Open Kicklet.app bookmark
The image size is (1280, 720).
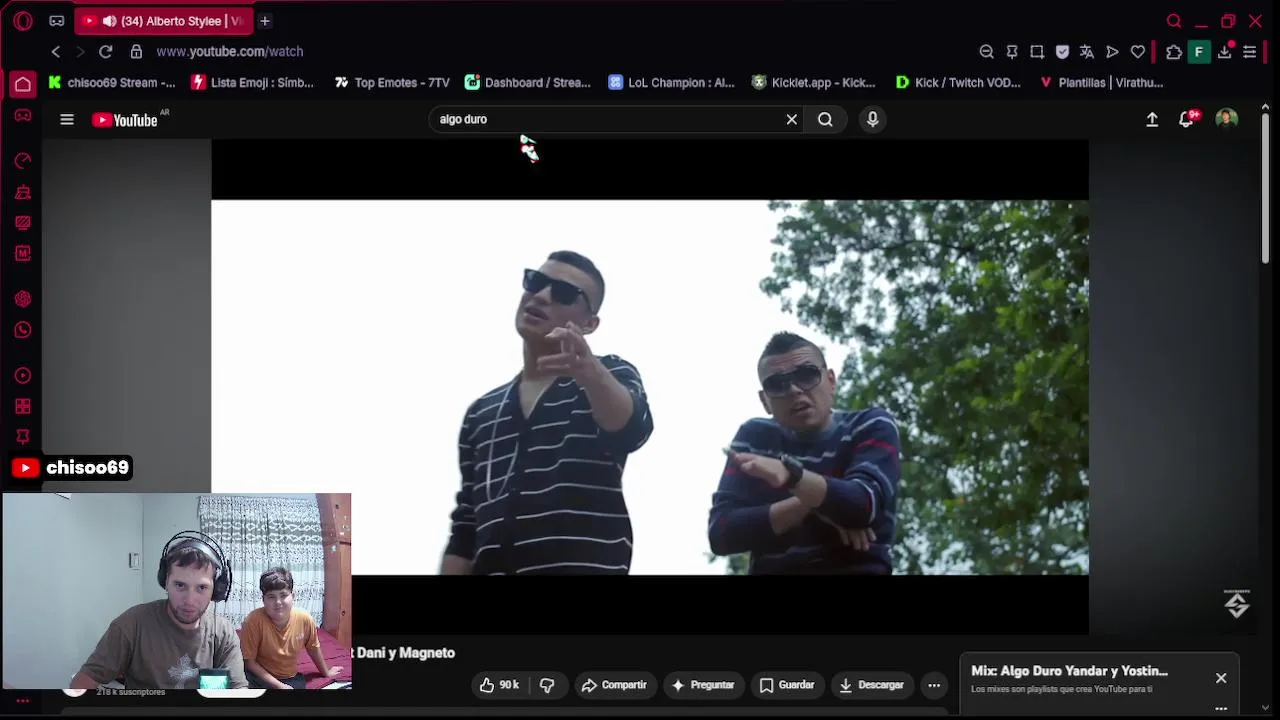pos(814,83)
